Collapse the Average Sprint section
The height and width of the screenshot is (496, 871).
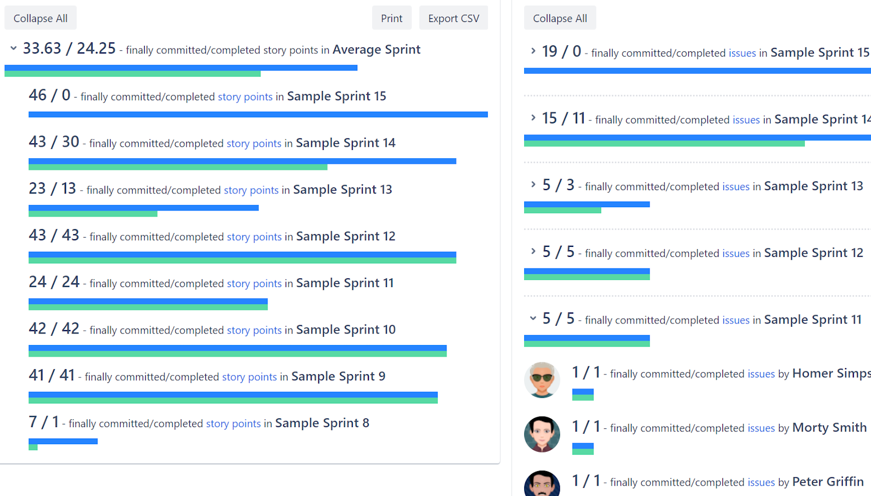tap(13, 49)
